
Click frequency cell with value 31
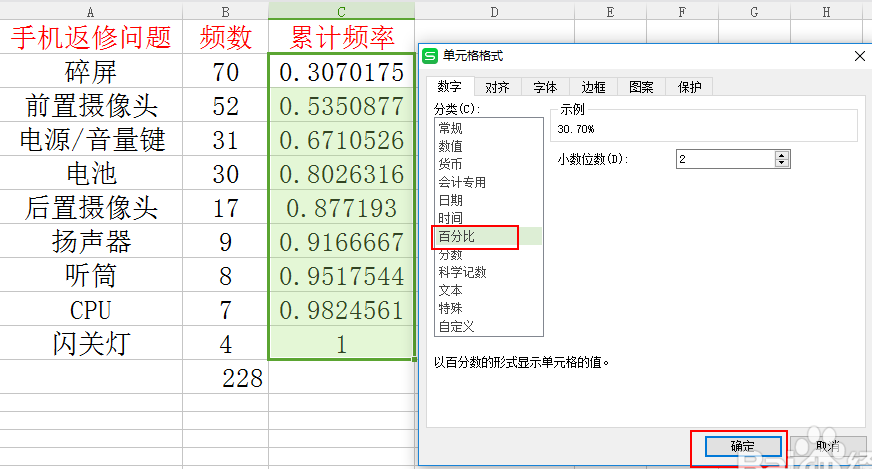[x=225, y=140]
